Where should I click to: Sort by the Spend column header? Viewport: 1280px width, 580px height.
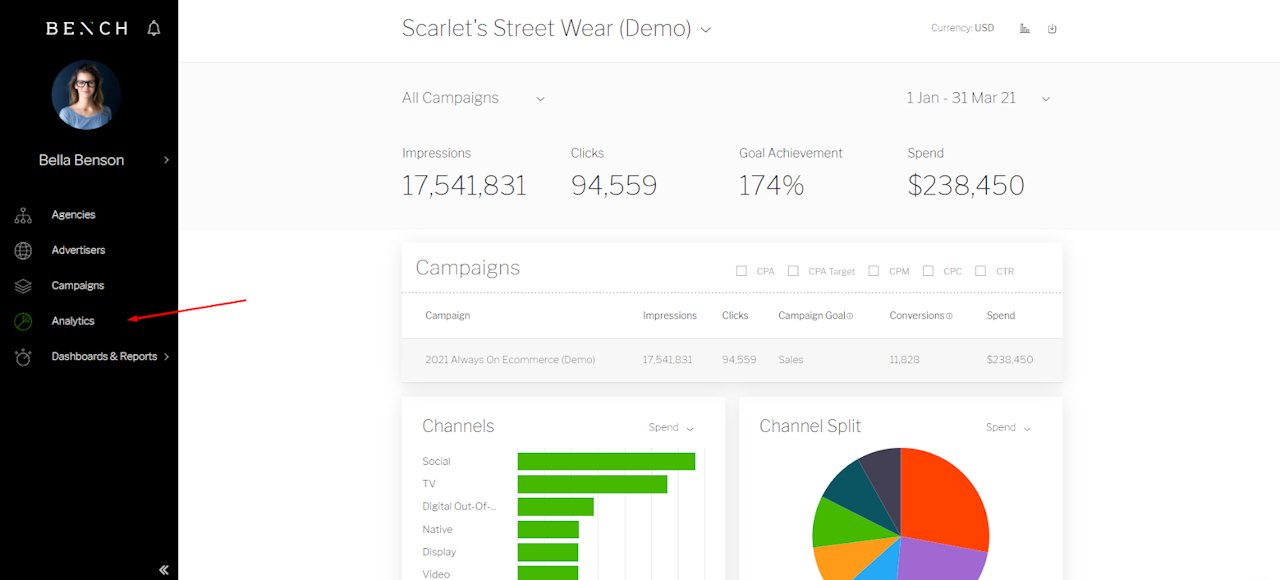pos(1000,316)
